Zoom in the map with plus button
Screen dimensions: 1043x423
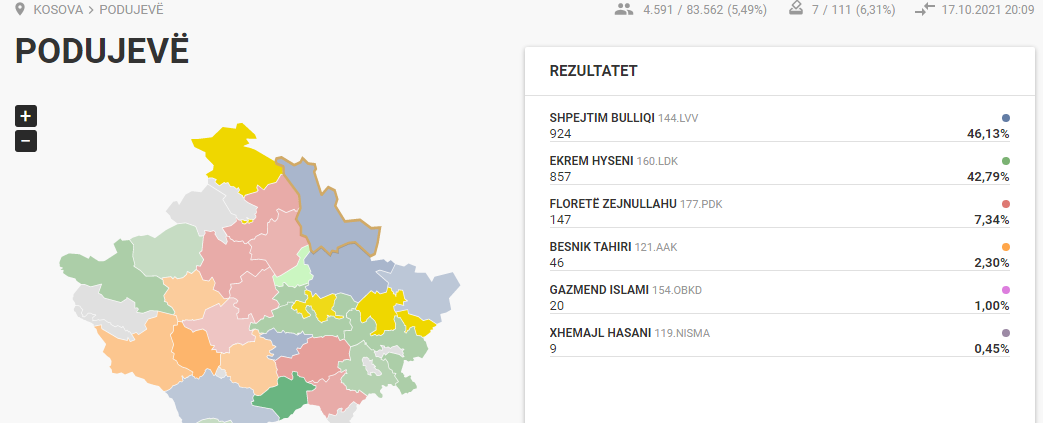click(26, 116)
